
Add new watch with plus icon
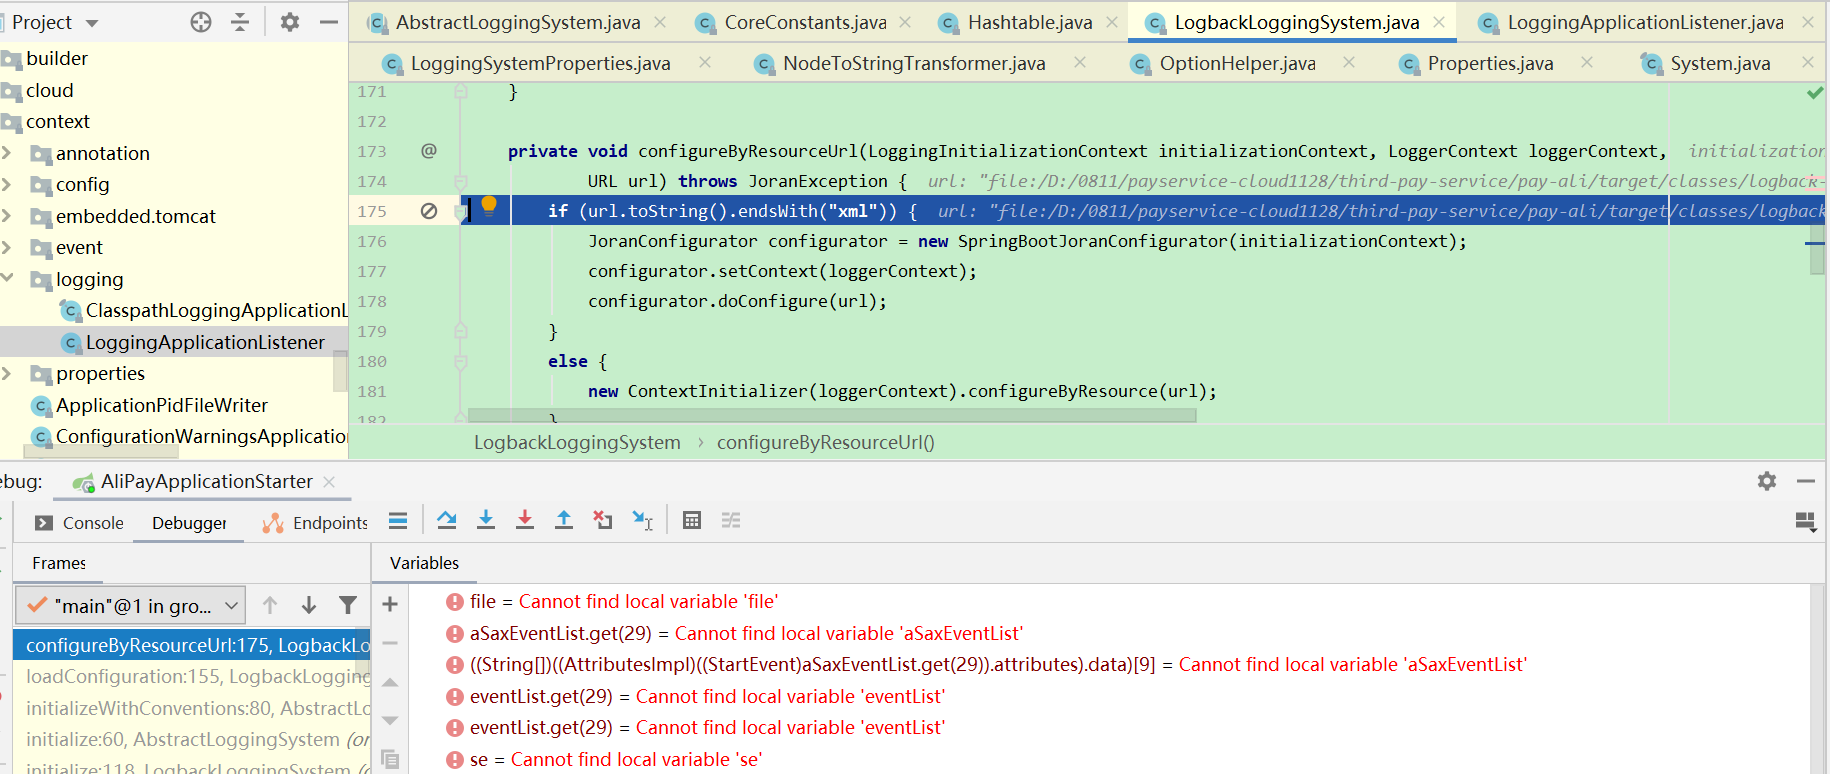point(390,604)
